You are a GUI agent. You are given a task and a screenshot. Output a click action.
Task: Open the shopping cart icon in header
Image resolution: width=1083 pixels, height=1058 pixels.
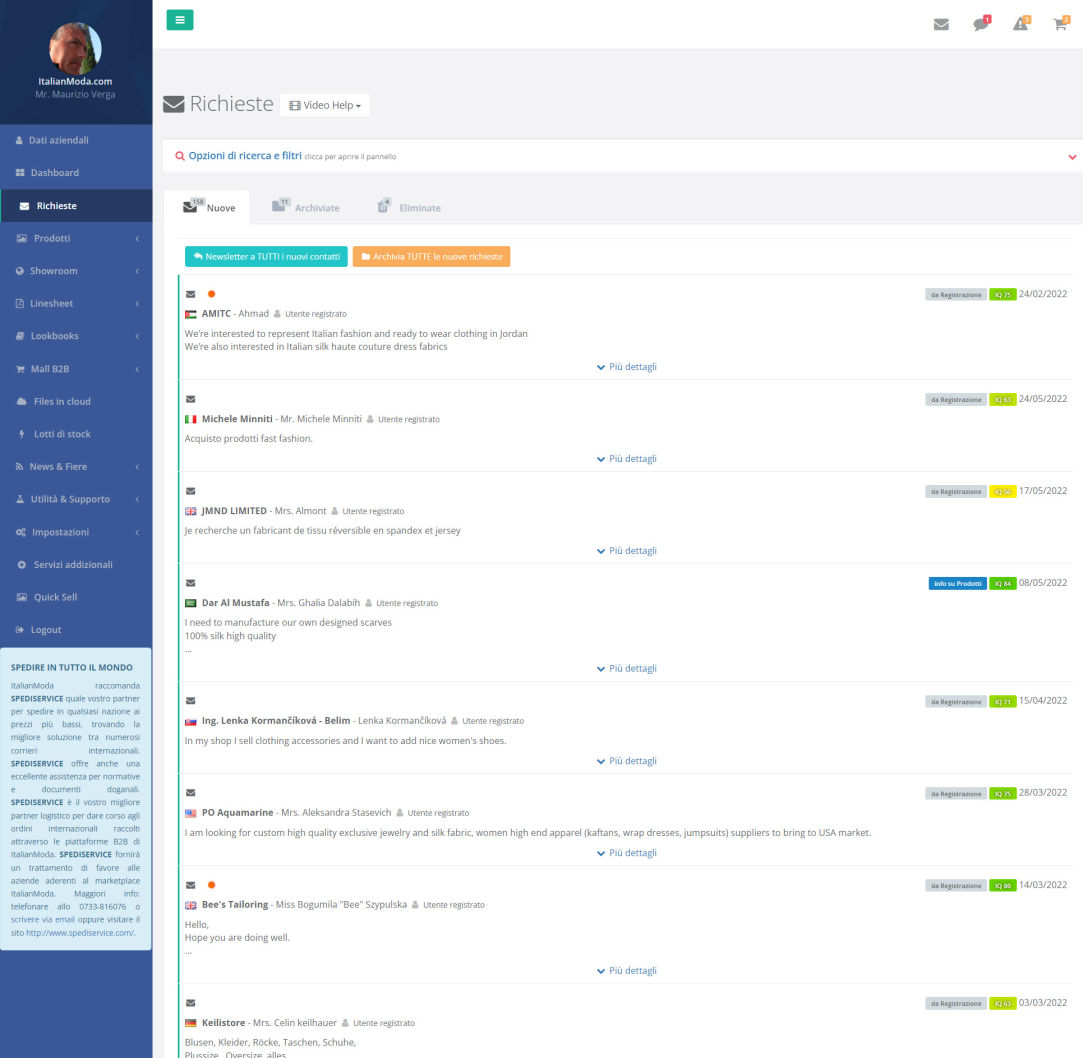click(x=1060, y=24)
